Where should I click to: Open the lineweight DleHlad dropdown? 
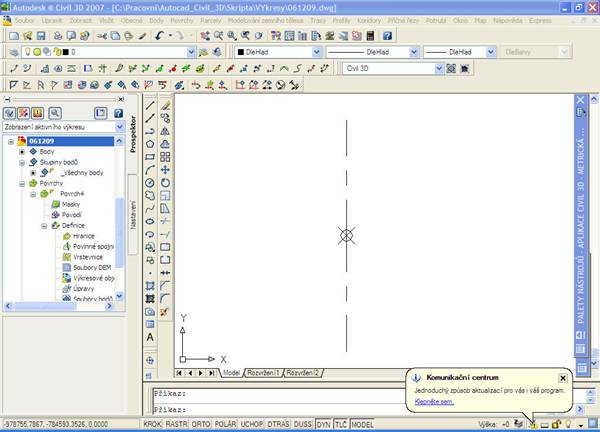tap(491, 52)
